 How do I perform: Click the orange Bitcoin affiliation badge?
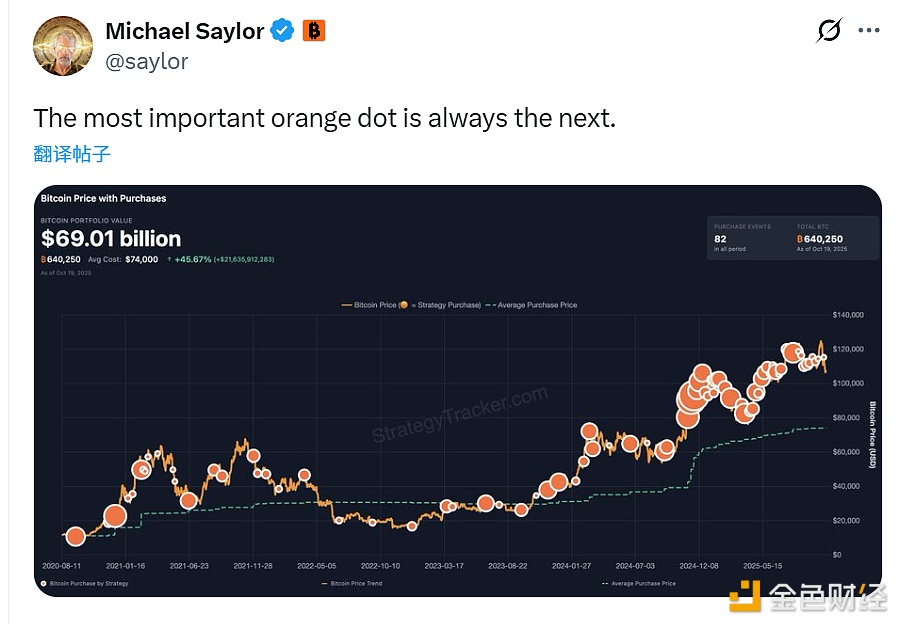314,31
